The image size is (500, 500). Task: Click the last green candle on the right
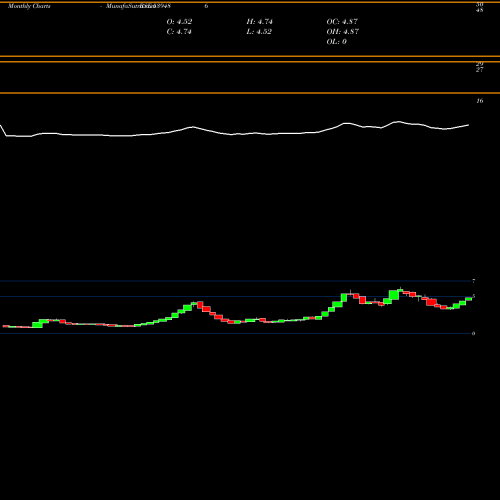click(x=469, y=299)
